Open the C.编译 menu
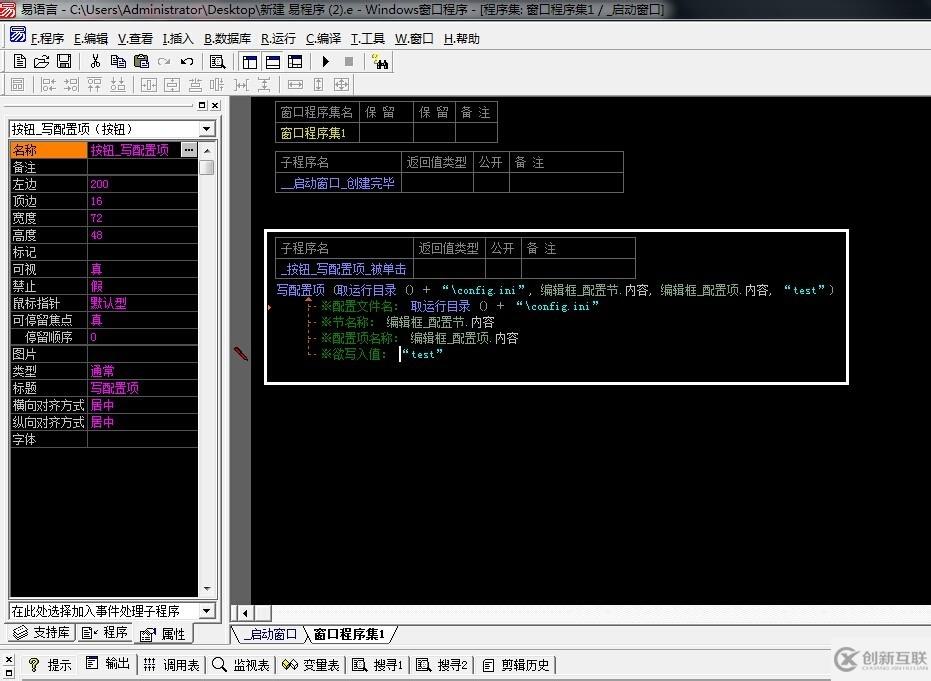Viewport: 931px width, 681px height. (x=324, y=39)
